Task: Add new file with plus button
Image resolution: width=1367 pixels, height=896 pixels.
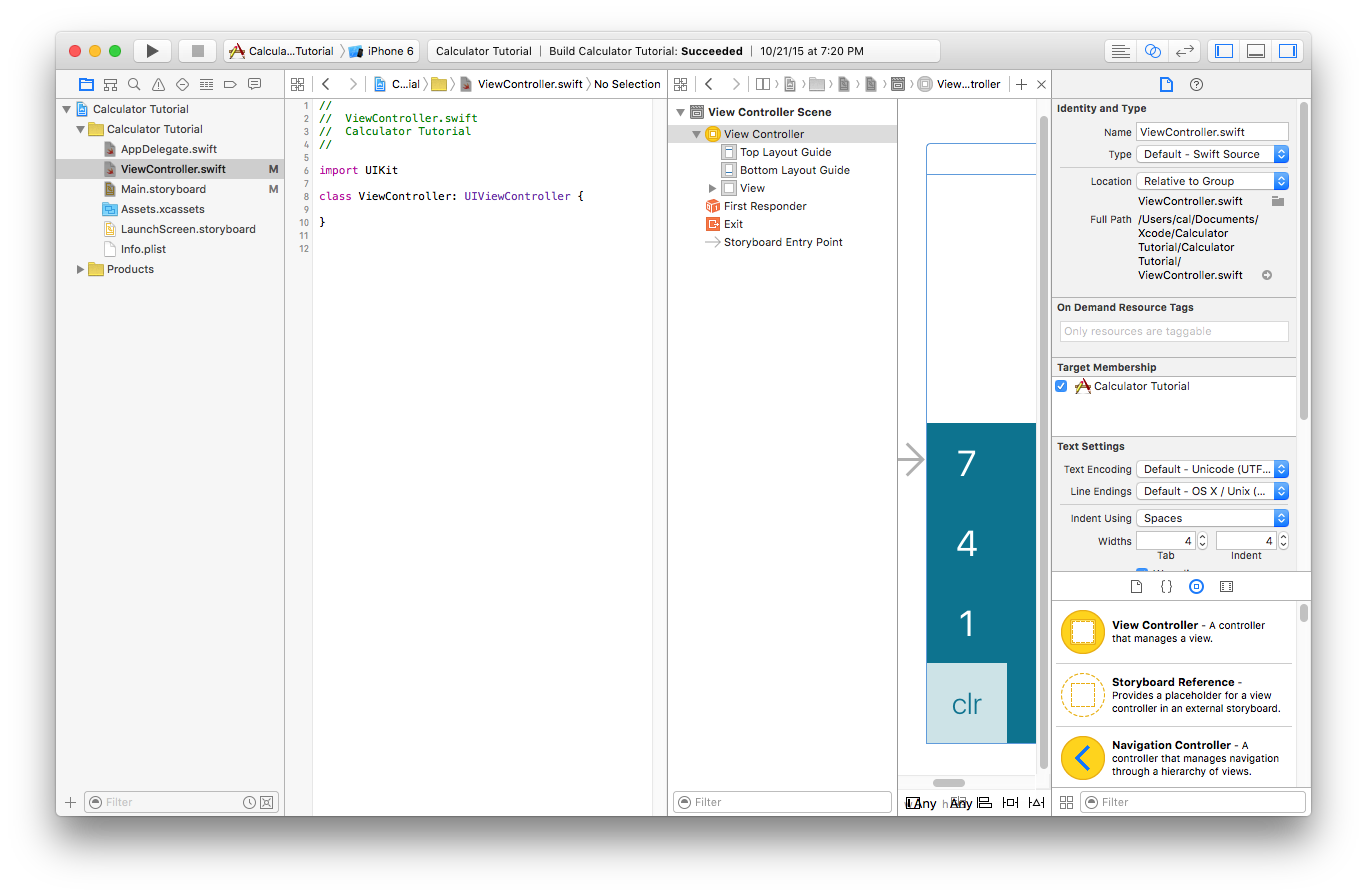Action: point(70,802)
